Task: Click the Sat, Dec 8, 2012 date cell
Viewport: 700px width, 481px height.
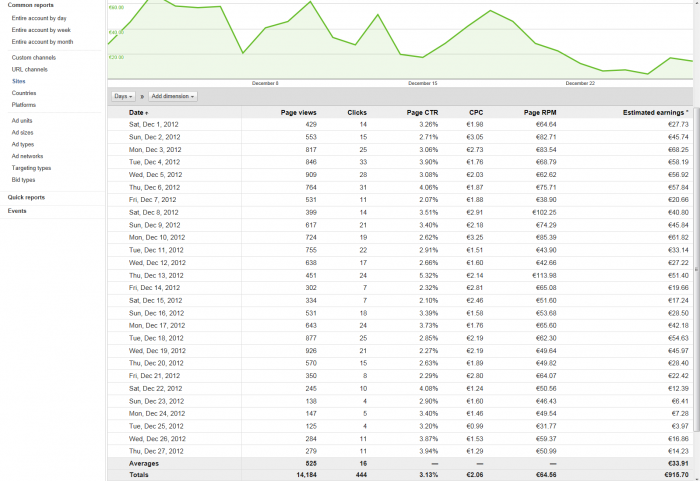Action: 154,213
